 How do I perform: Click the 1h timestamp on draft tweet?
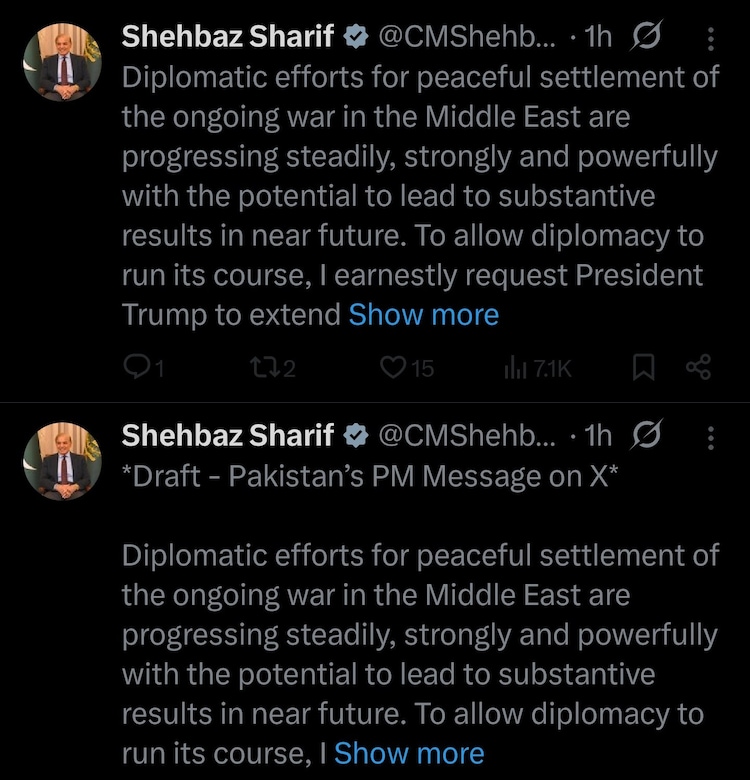598,435
